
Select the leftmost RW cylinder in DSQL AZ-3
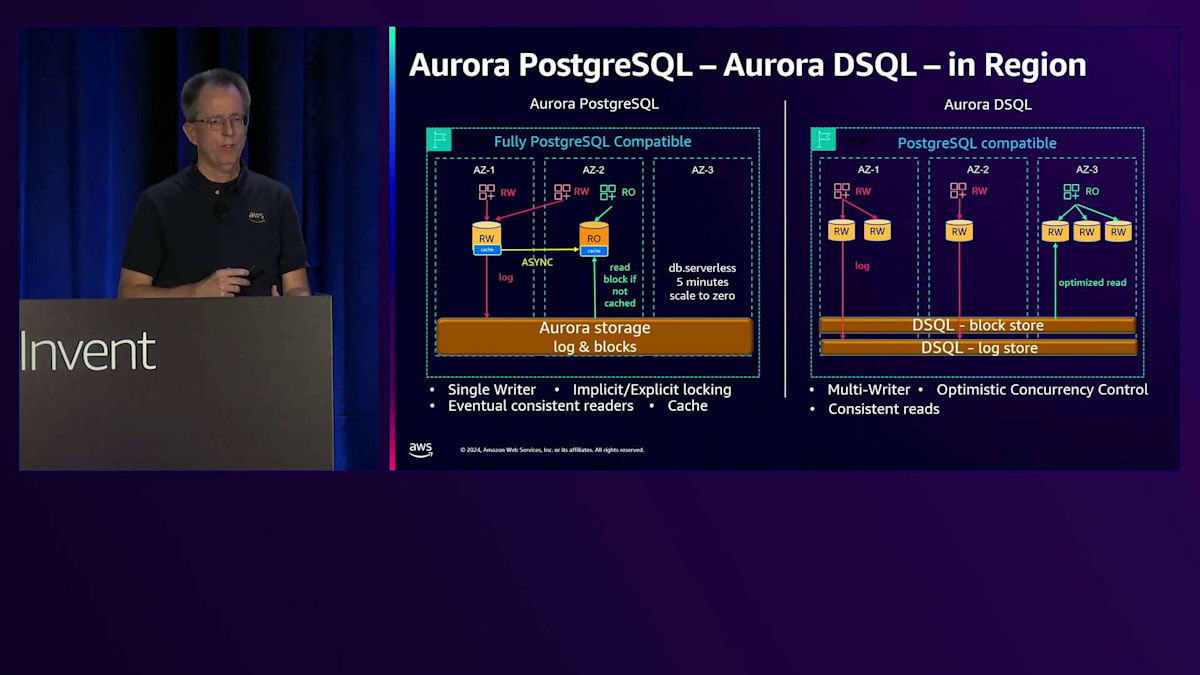1055,231
